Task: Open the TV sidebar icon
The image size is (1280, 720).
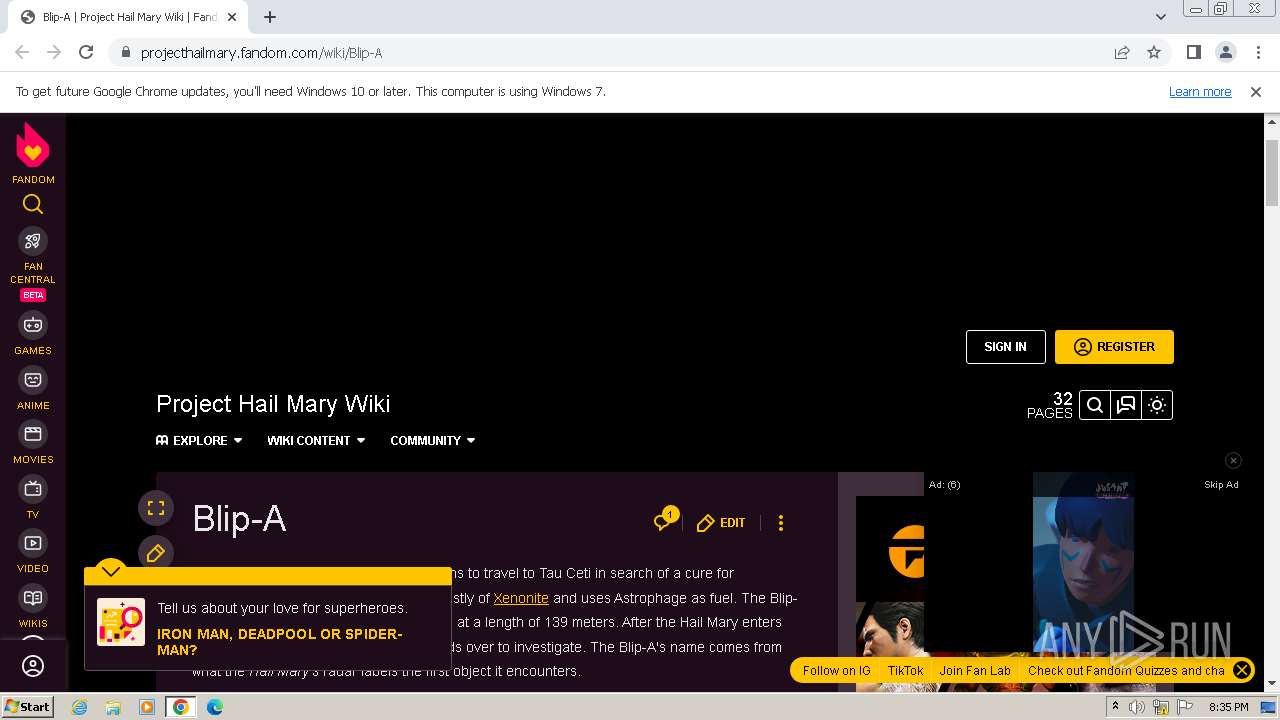Action: click(33, 489)
